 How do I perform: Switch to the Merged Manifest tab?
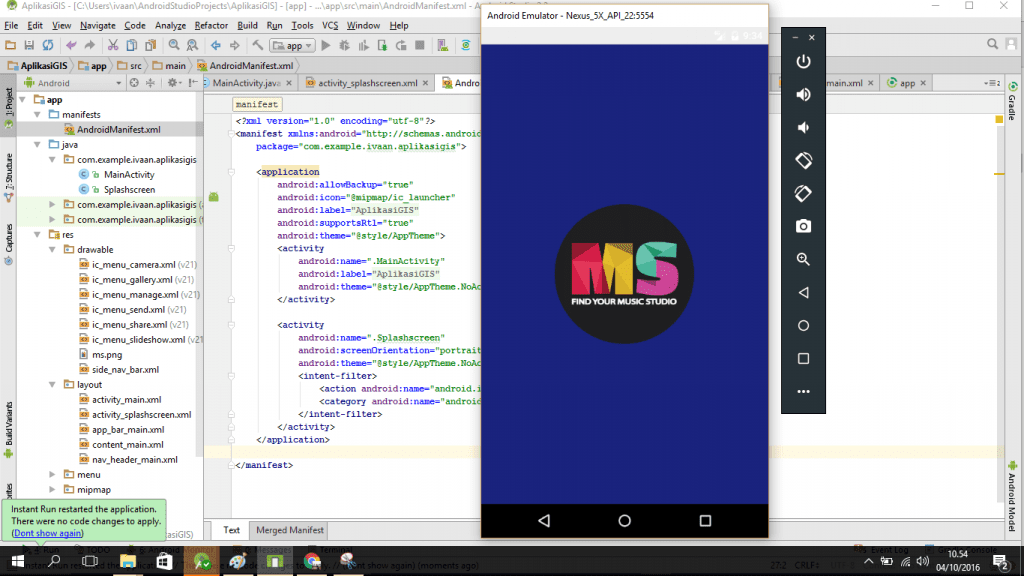(x=289, y=530)
